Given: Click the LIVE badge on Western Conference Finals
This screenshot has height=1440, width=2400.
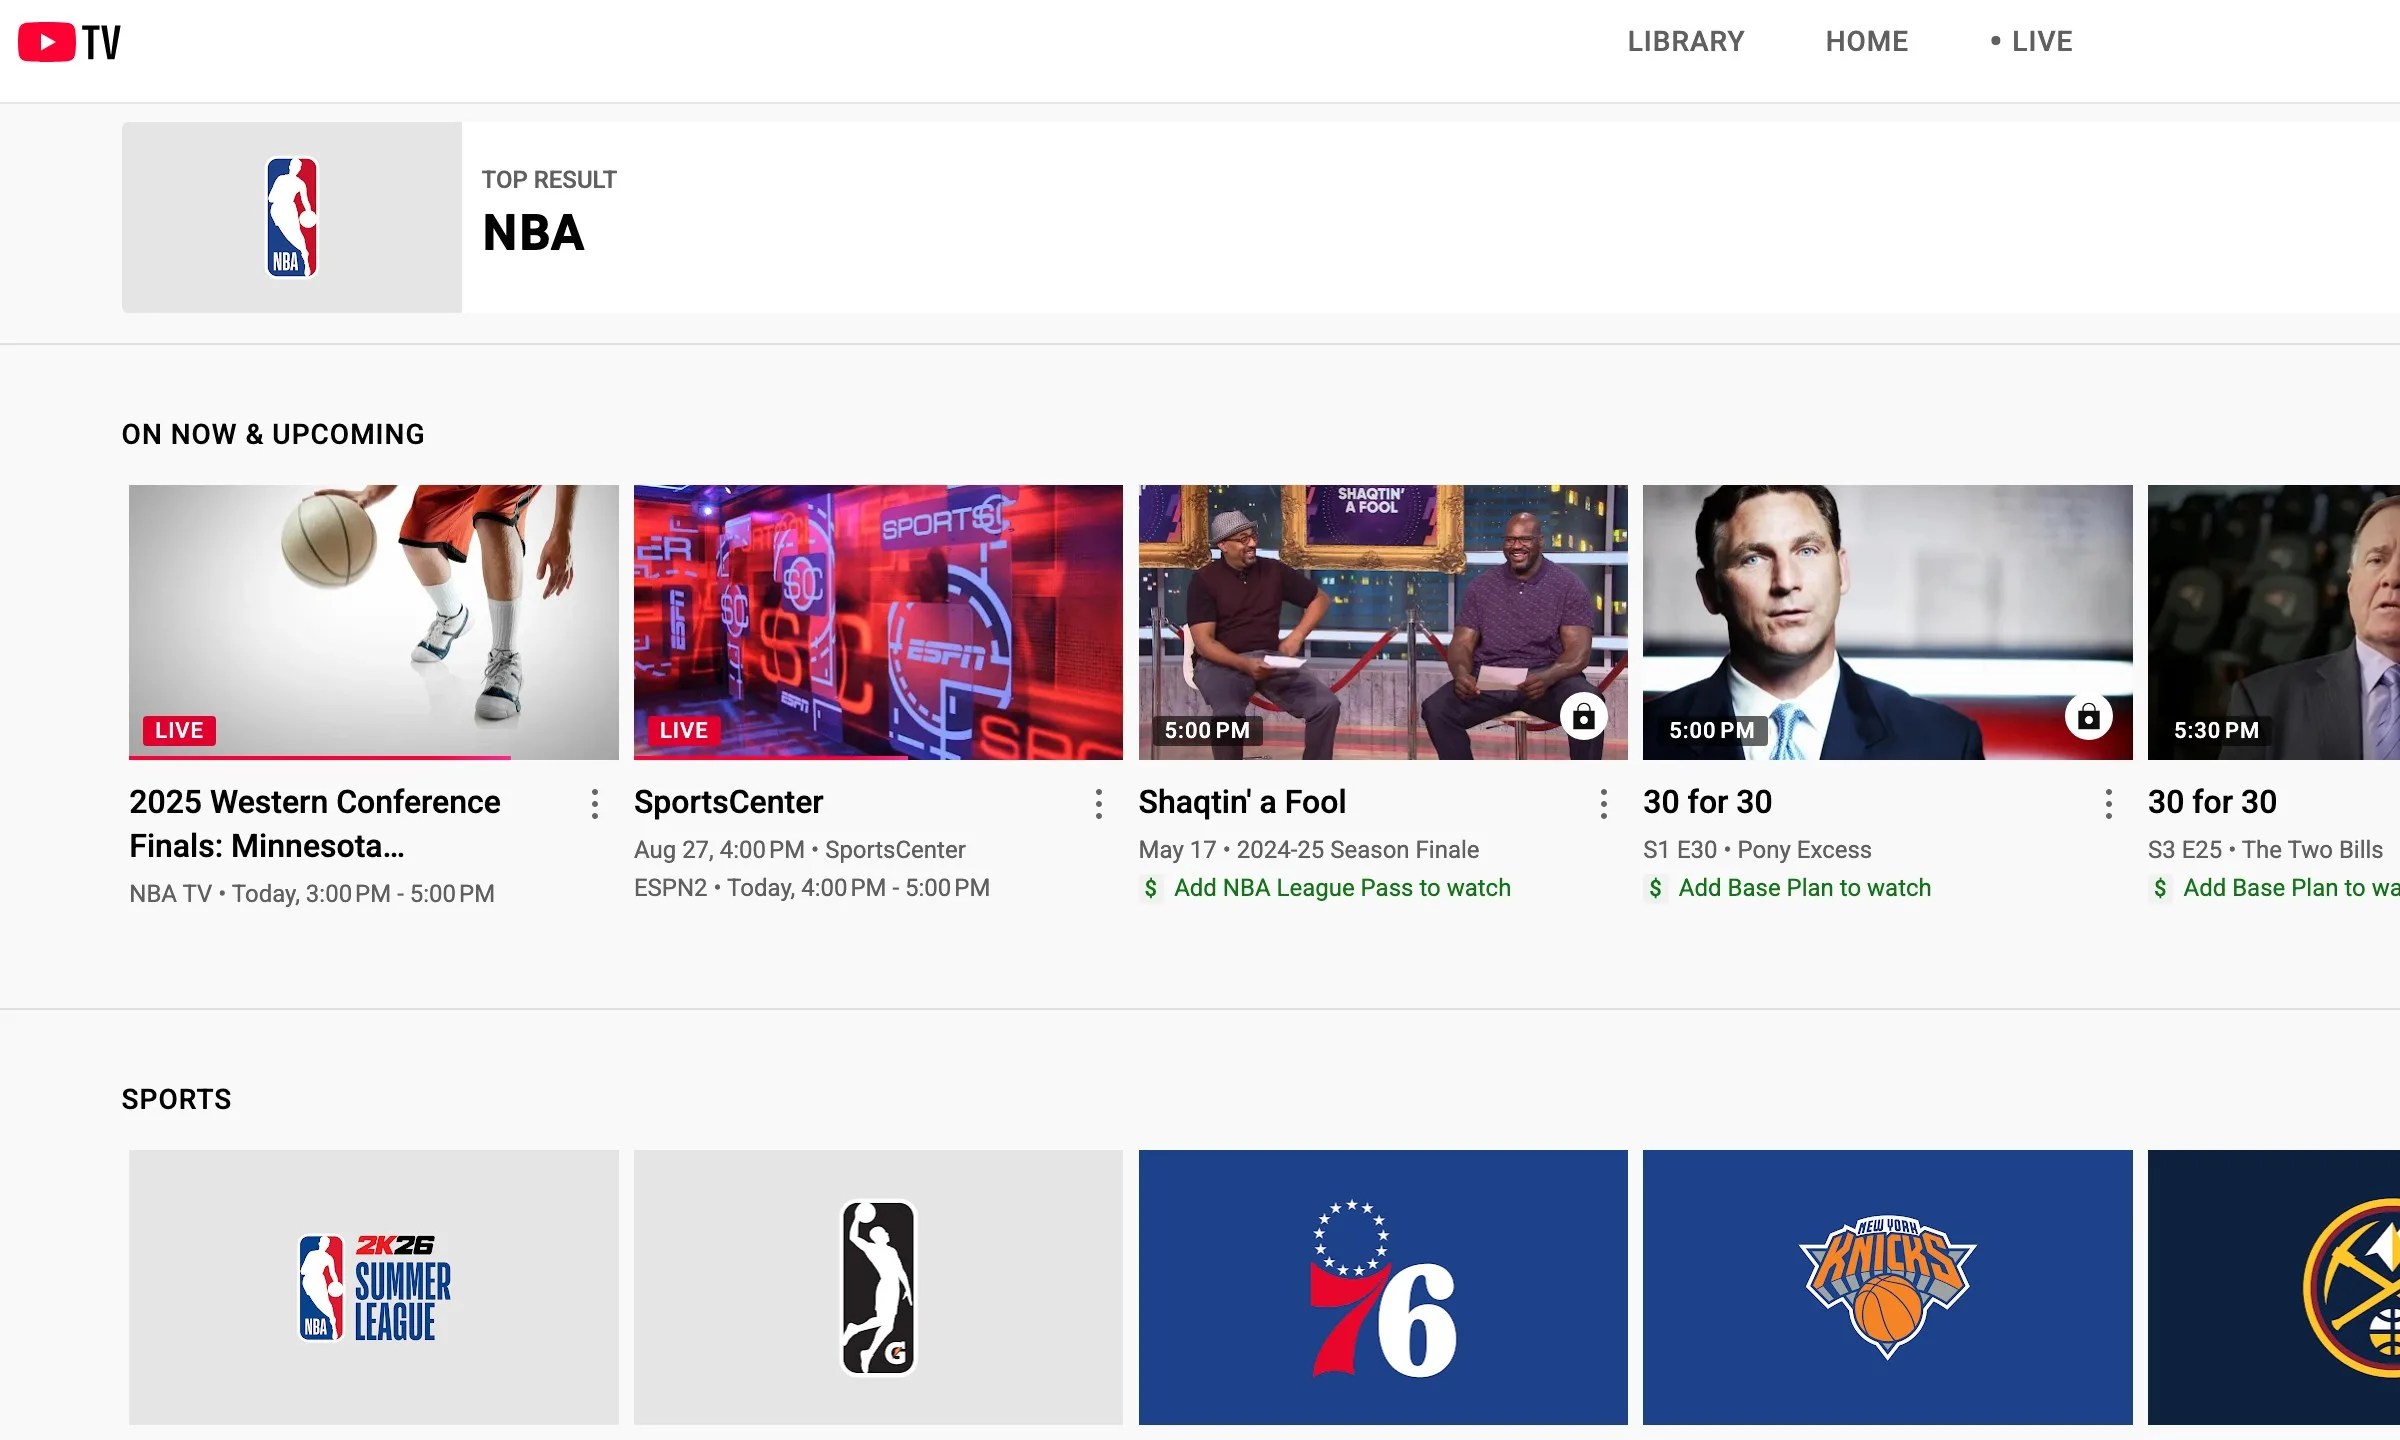Looking at the screenshot, I should (x=178, y=730).
